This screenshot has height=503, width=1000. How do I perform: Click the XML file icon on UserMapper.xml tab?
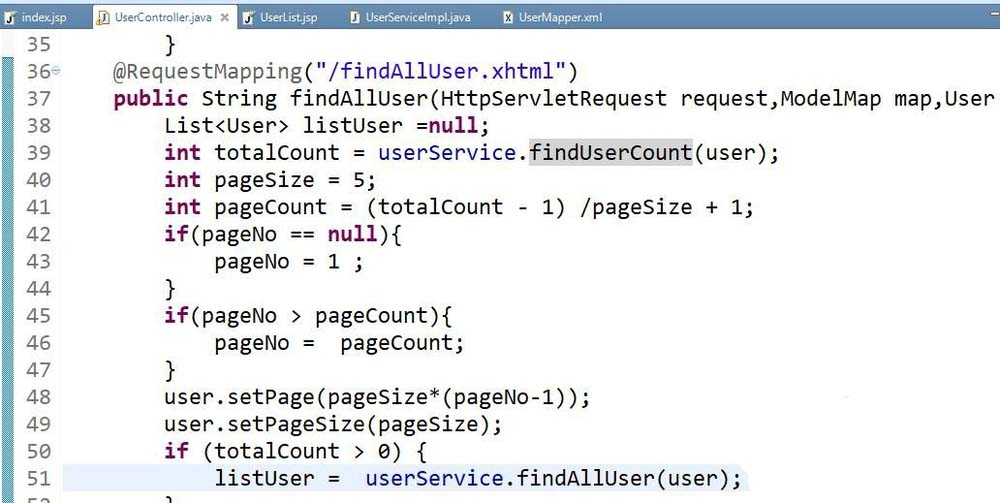[x=508, y=18]
